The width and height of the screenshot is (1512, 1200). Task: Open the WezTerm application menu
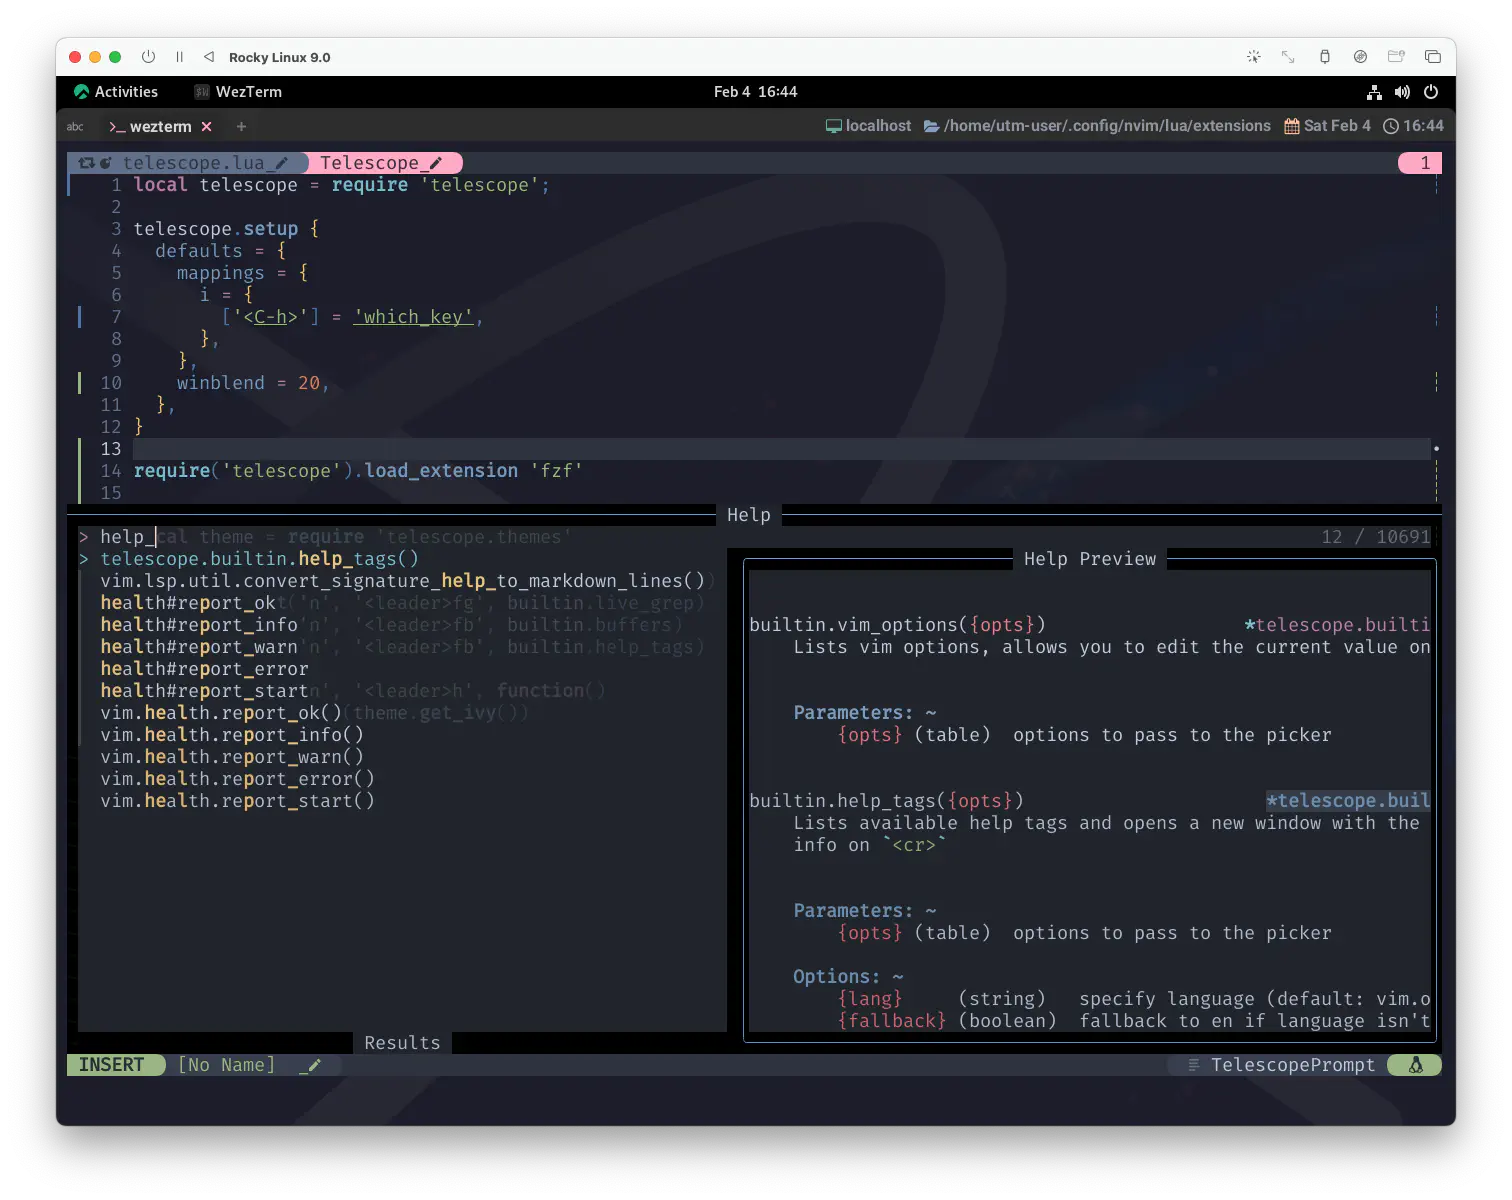pos(238,92)
